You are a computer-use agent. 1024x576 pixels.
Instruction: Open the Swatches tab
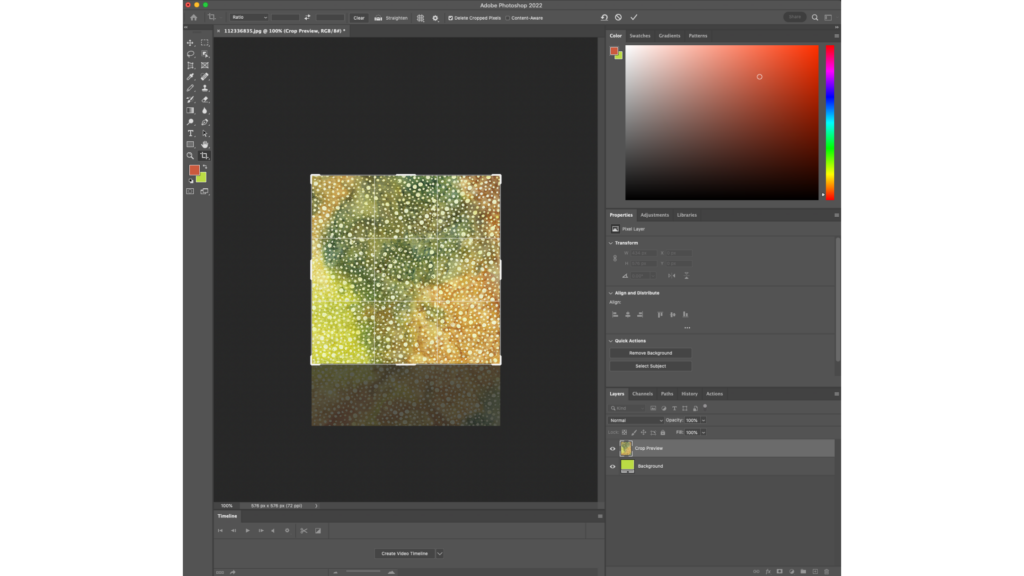tap(640, 36)
